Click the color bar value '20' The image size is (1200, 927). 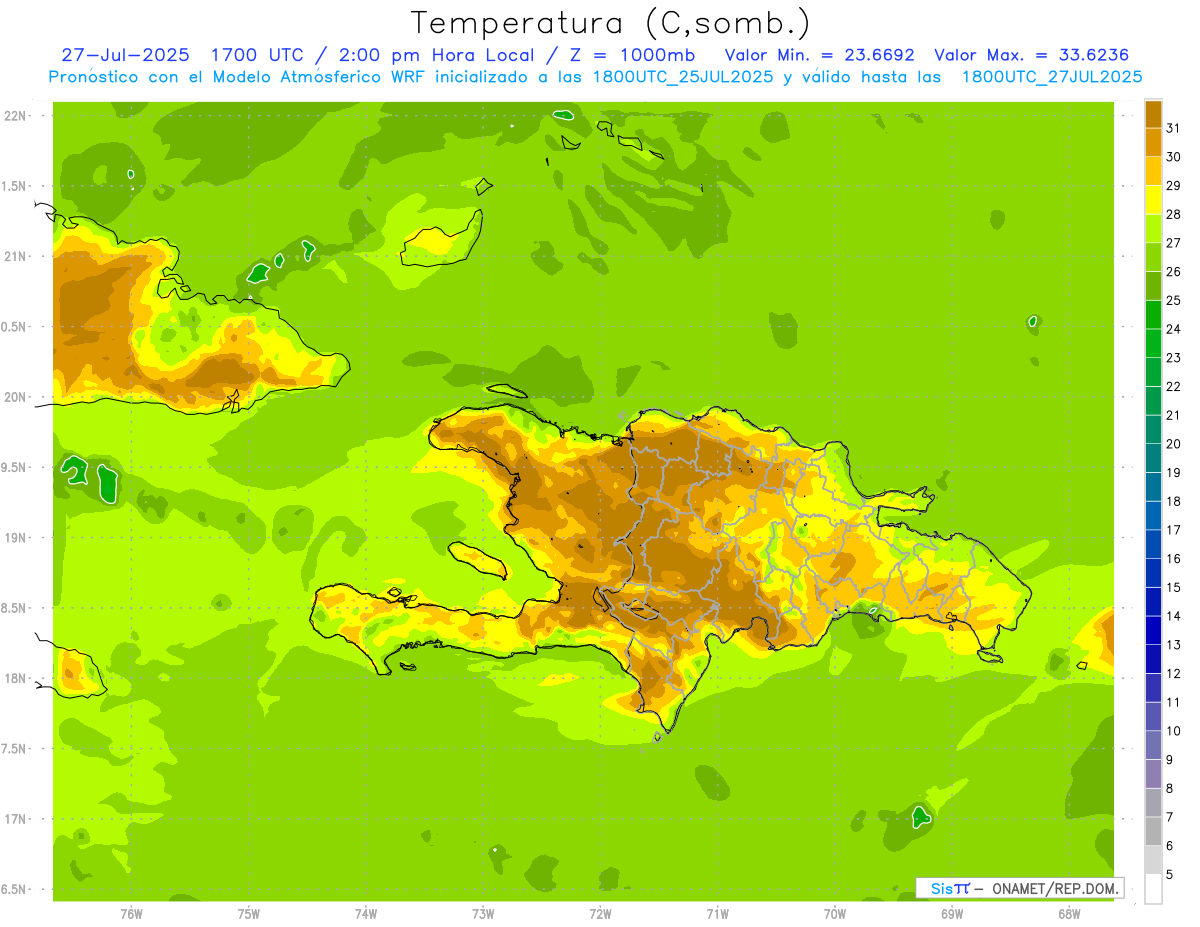point(1174,444)
